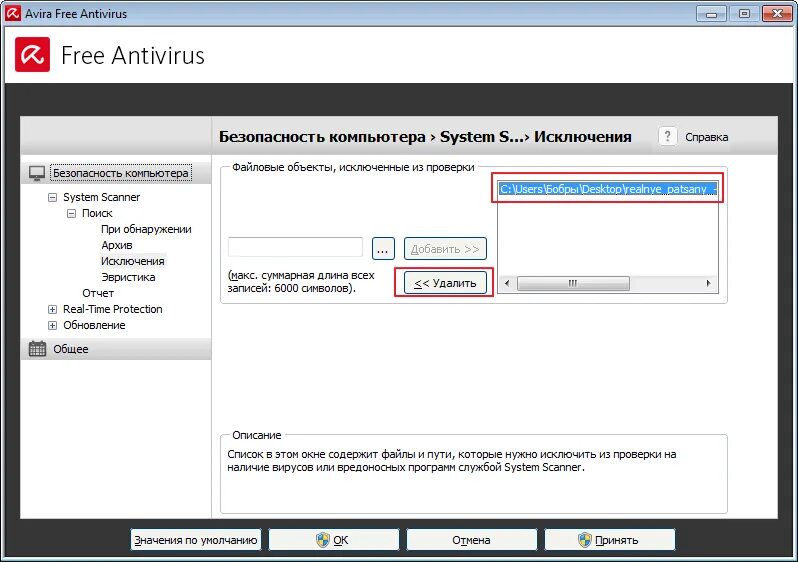
Task: Click the shield icon on Принять button
Action: 585,540
